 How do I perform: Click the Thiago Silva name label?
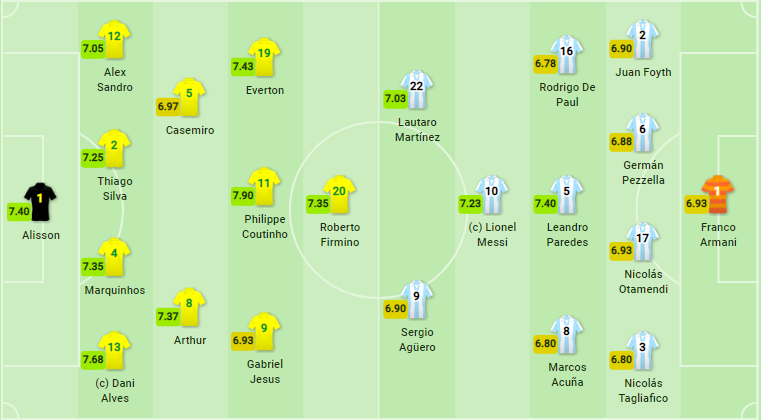(114, 188)
